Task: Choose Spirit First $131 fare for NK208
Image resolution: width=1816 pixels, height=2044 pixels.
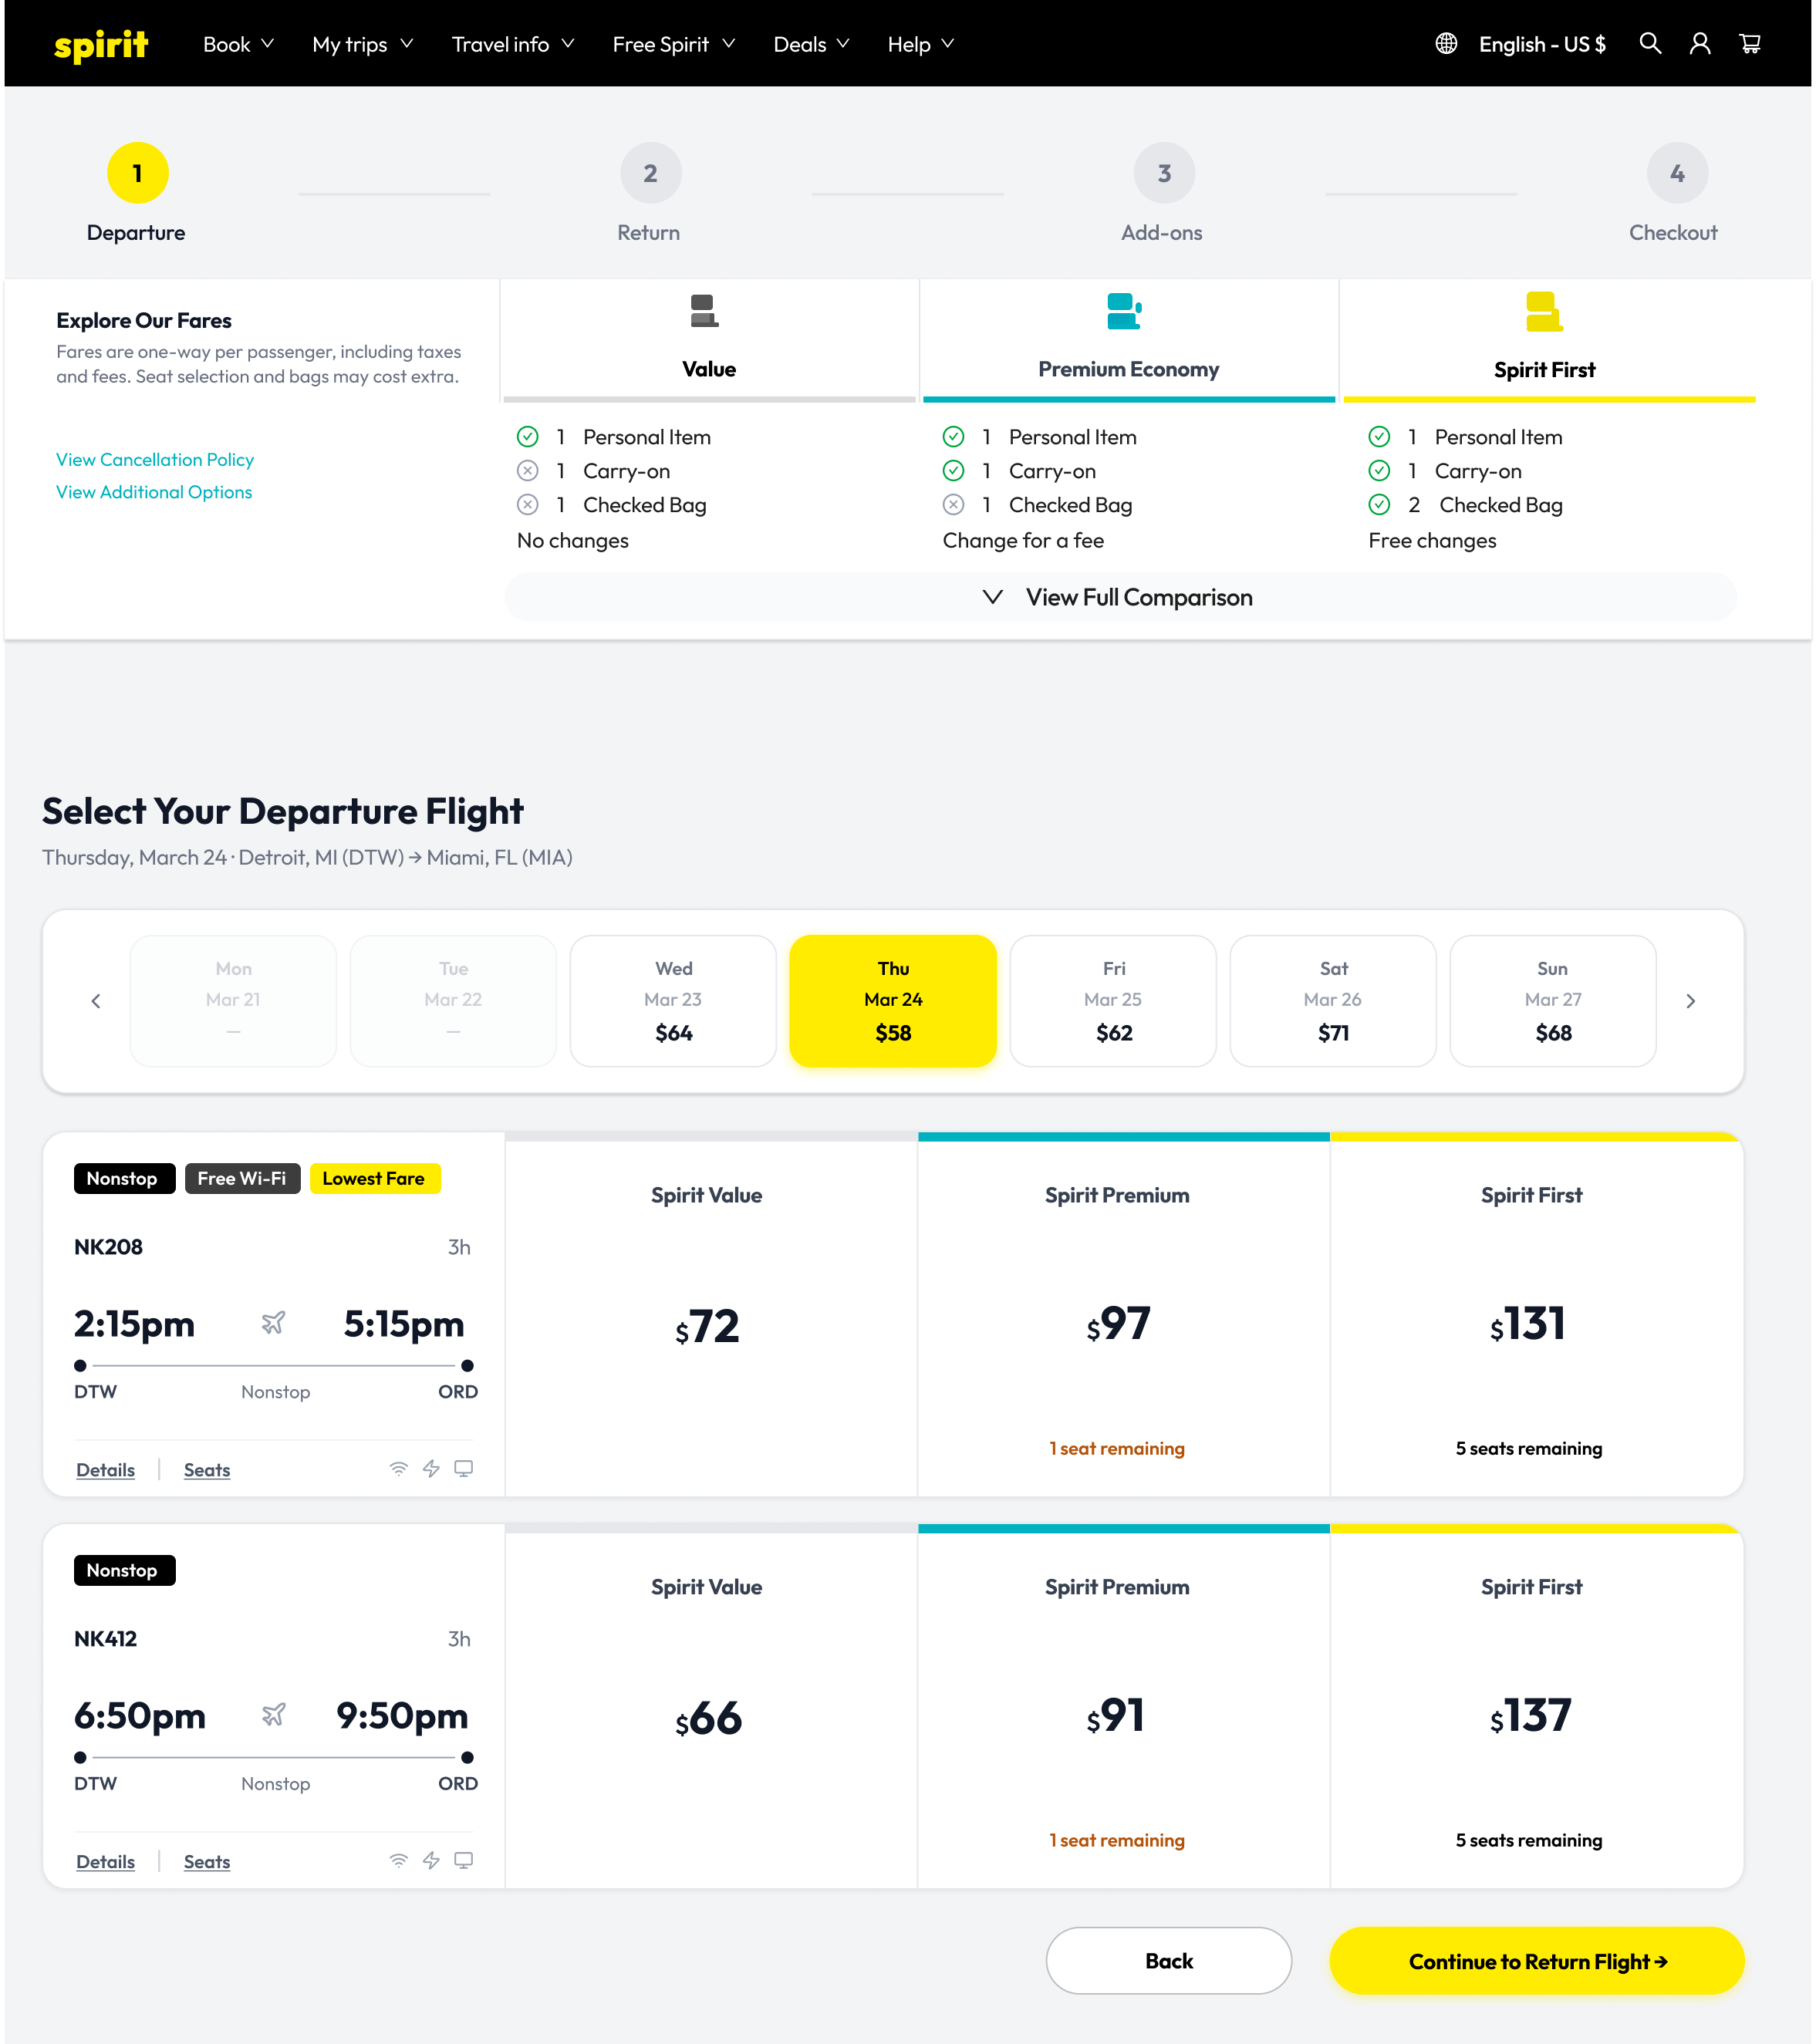Action: point(1537,1316)
